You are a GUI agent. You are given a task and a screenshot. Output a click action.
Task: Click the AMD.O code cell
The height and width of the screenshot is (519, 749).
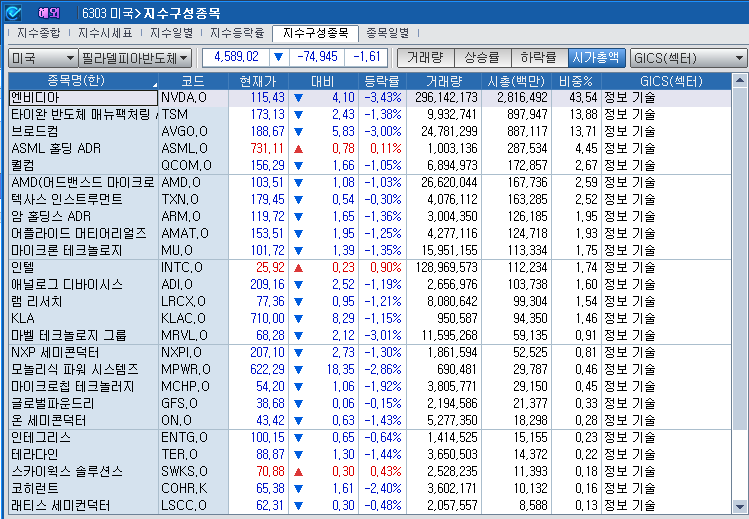pos(193,182)
